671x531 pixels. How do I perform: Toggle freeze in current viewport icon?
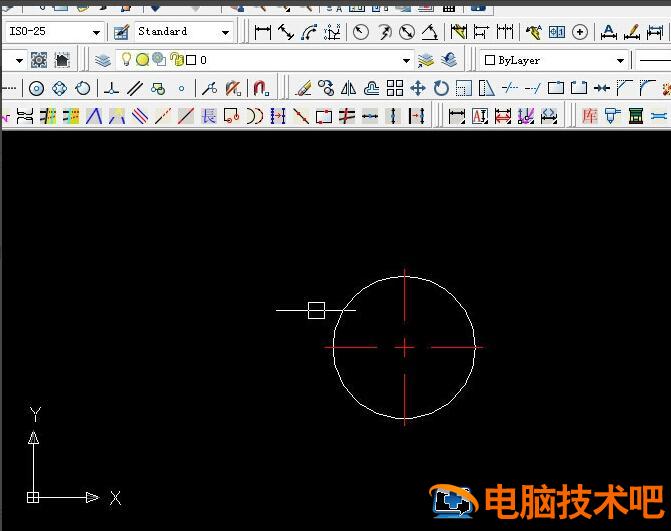159,59
